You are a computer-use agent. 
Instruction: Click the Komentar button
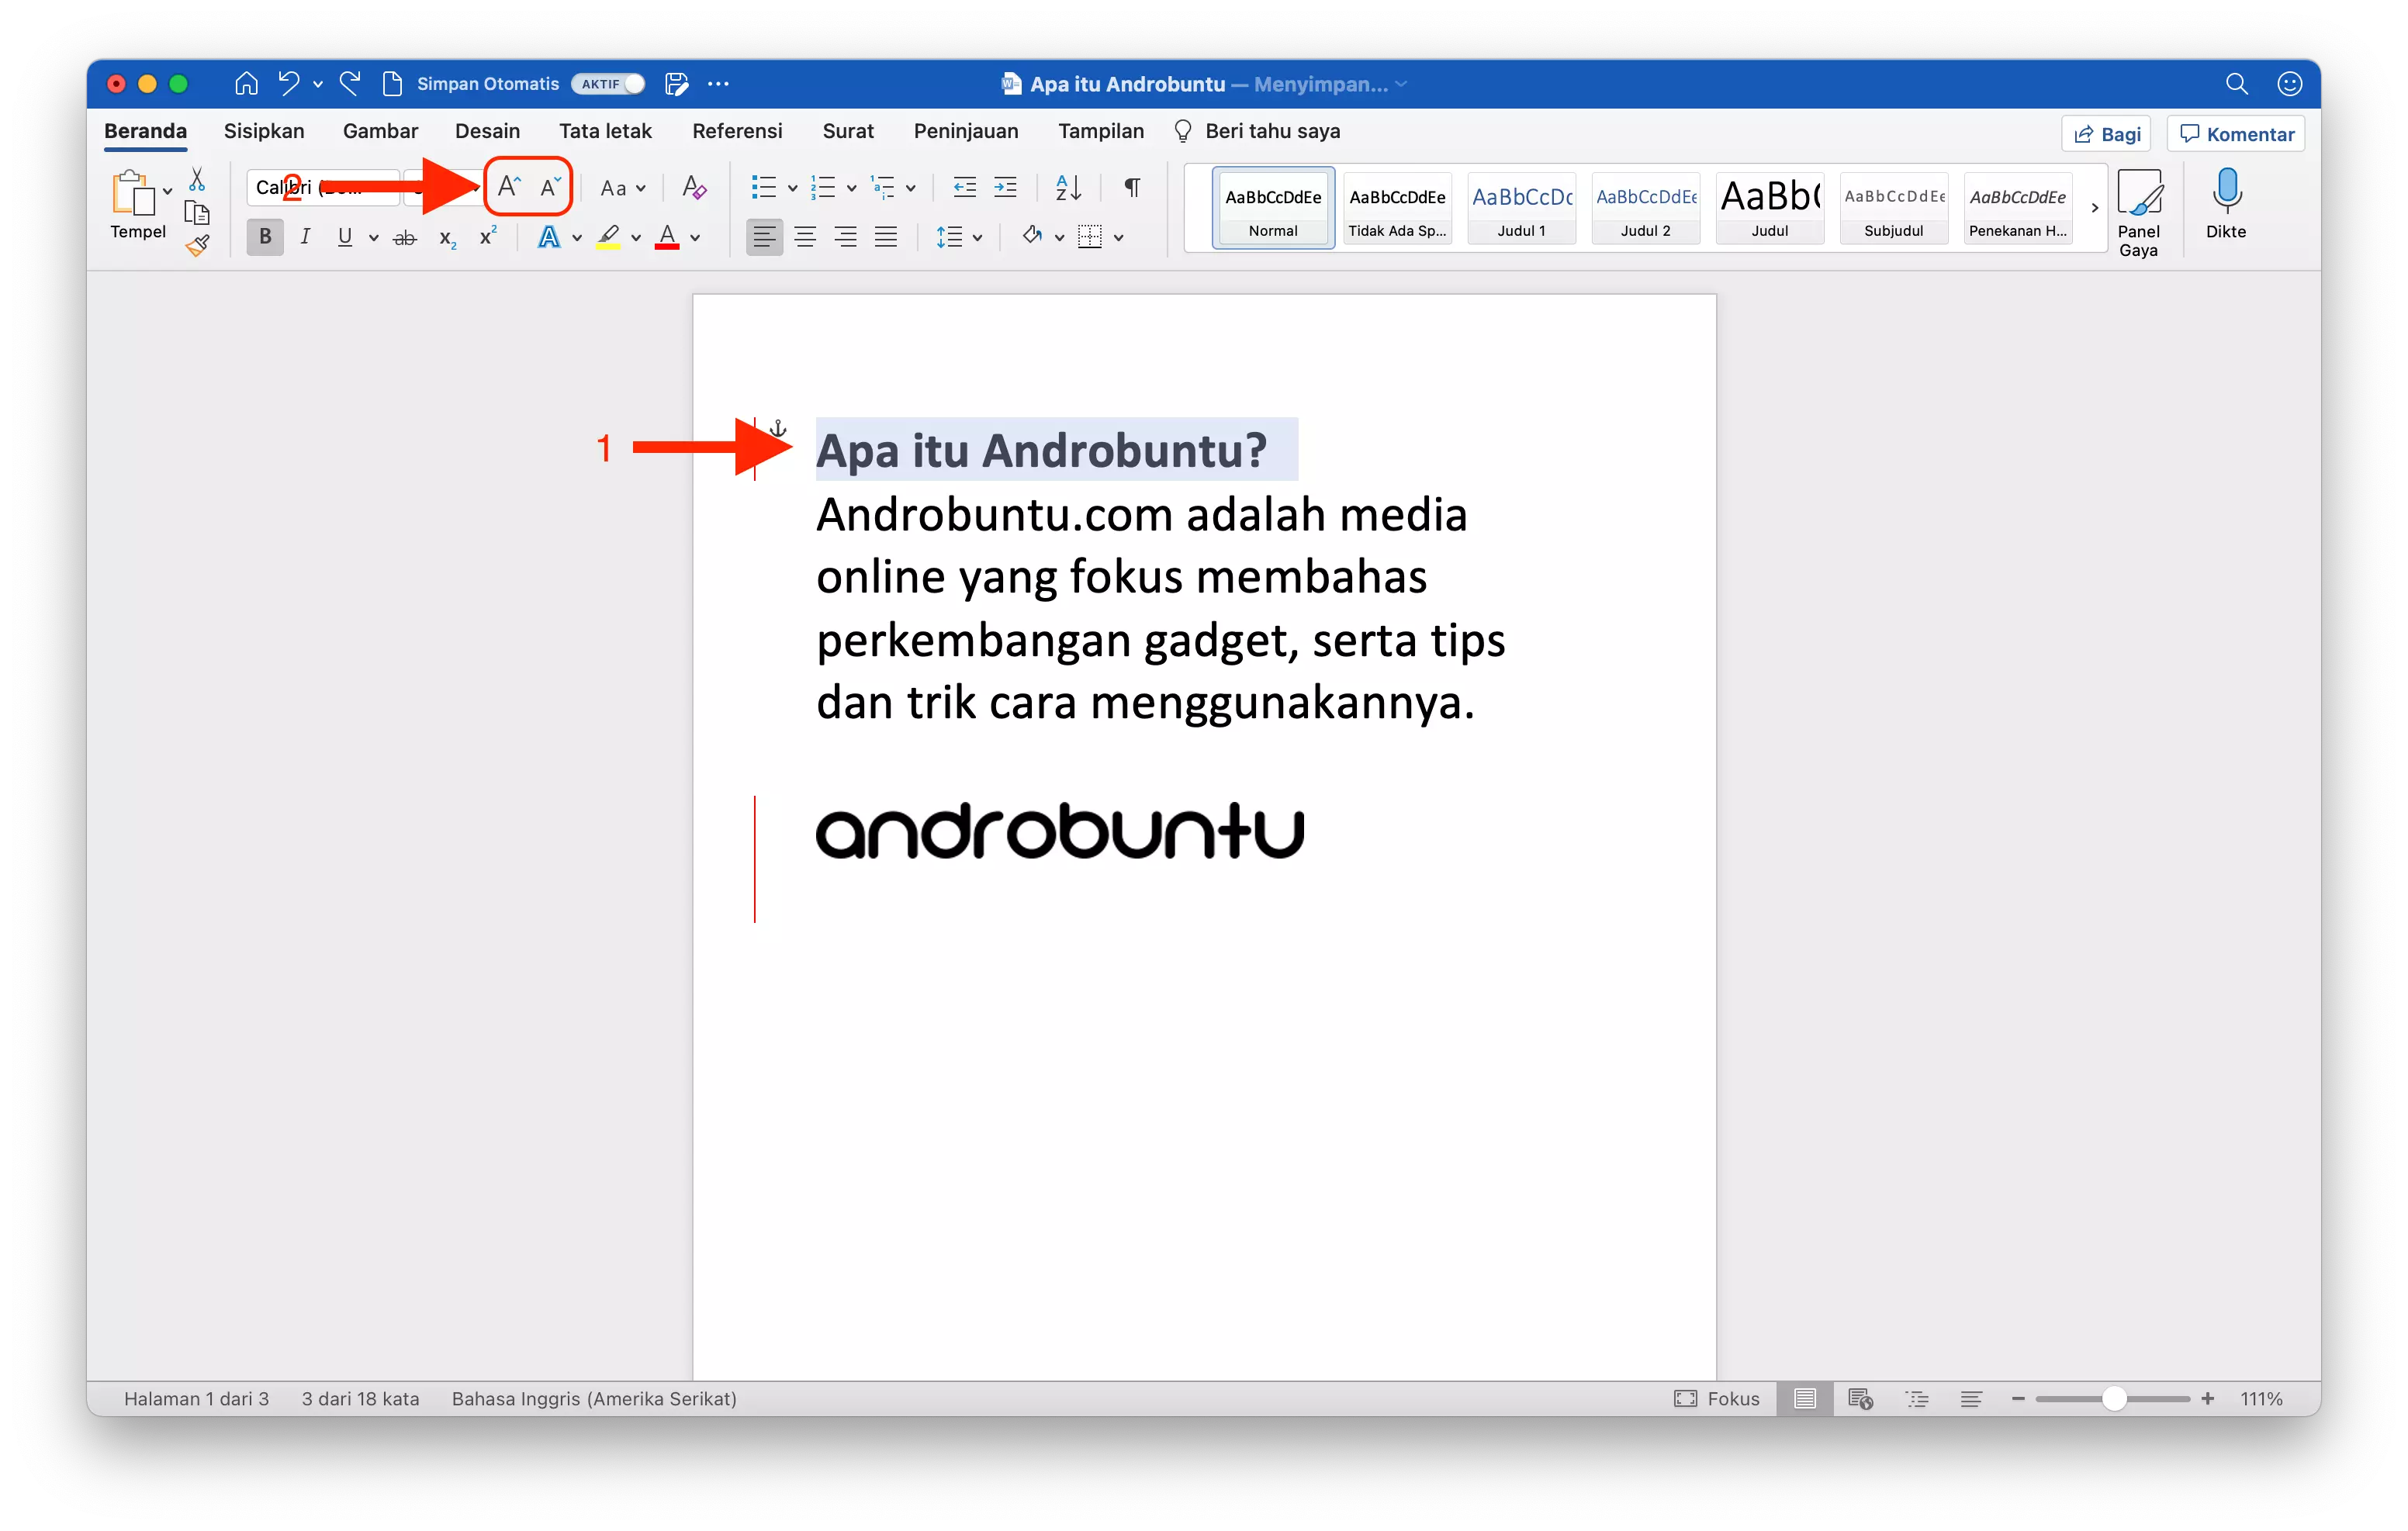click(2235, 132)
